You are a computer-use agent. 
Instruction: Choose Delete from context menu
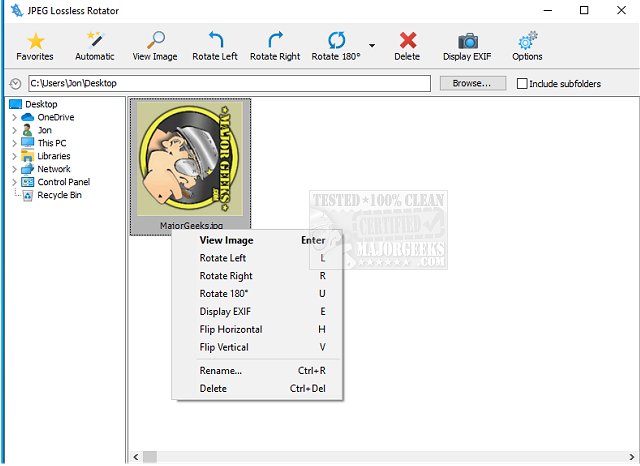click(257, 389)
